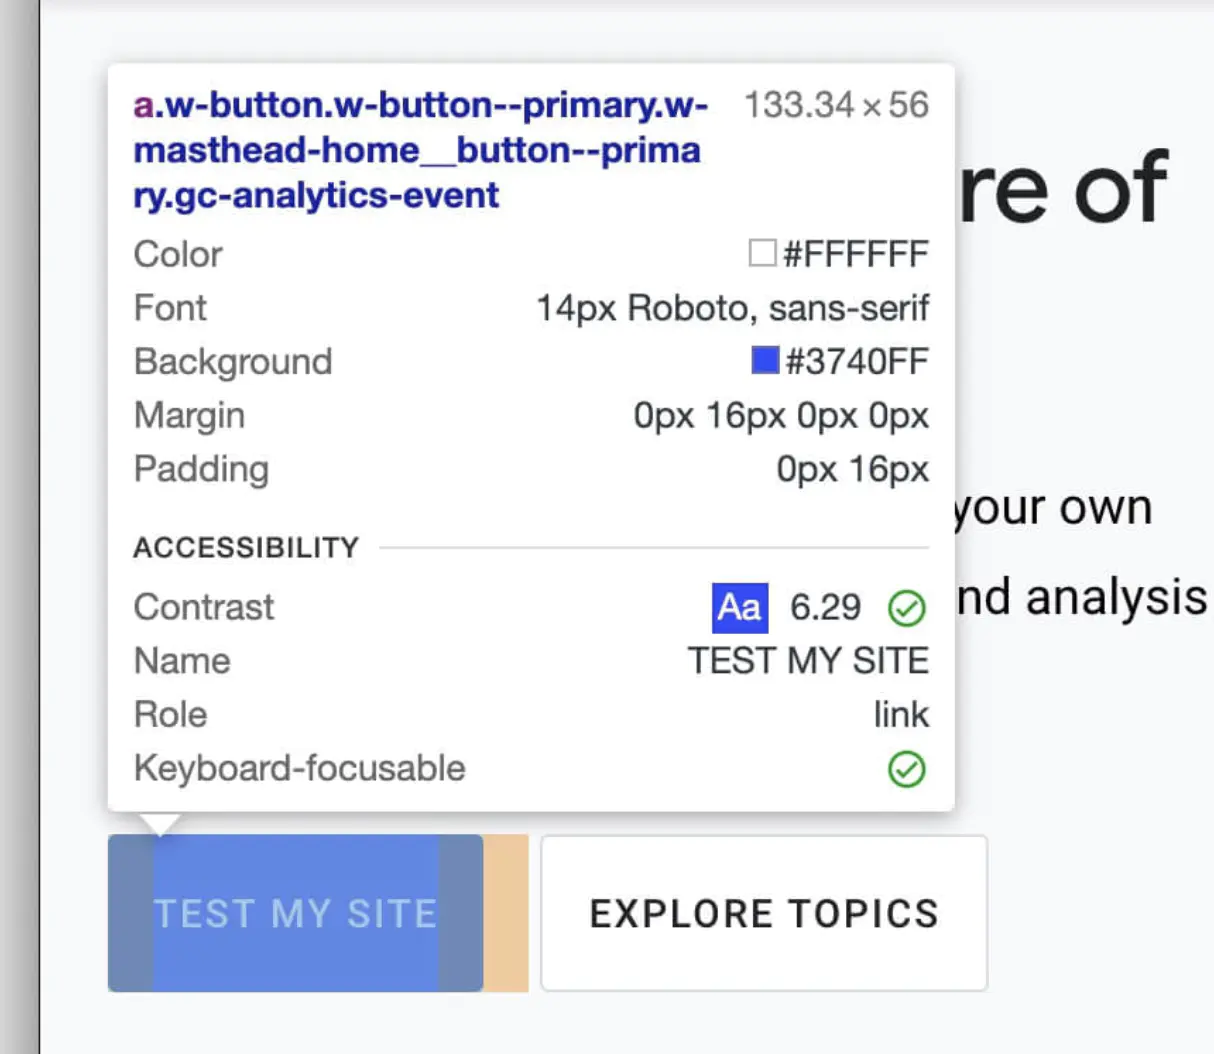Click the Keyboard-focusable green checkmark icon
Image resolution: width=1214 pixels, height=1054 pixels.
[906, 769]
